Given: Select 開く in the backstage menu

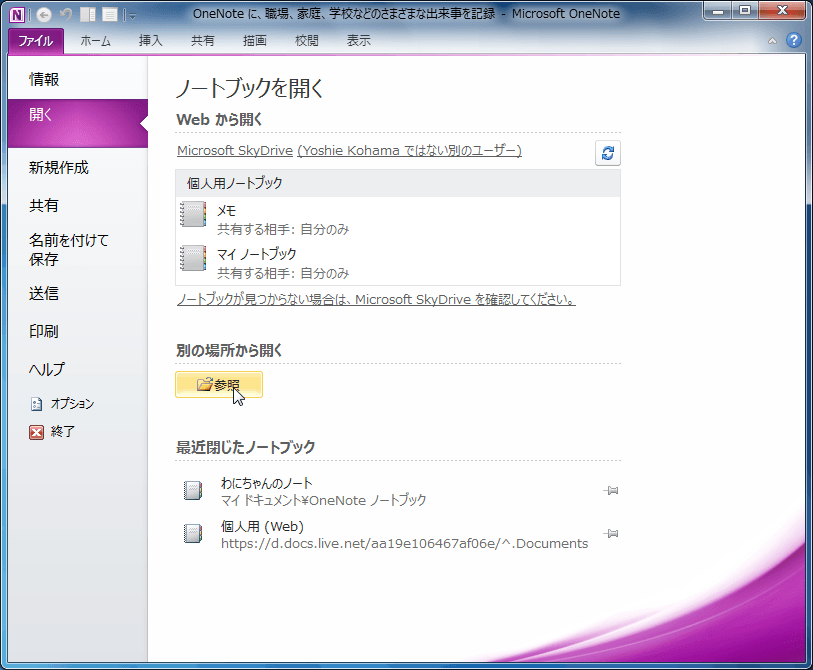Looking at the screenshot, I should click(78, 123).
